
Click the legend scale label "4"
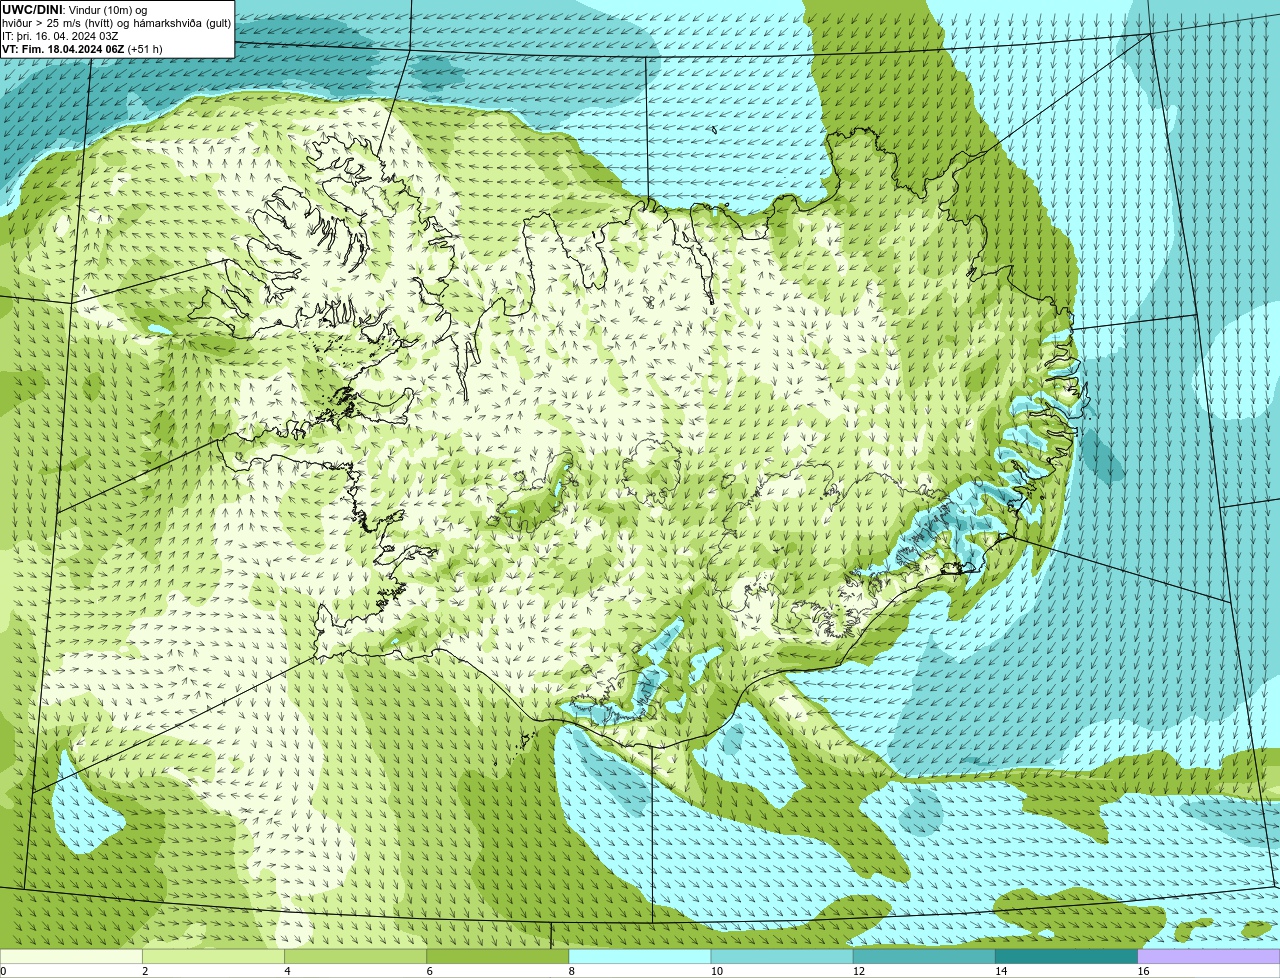coord(287,971)
